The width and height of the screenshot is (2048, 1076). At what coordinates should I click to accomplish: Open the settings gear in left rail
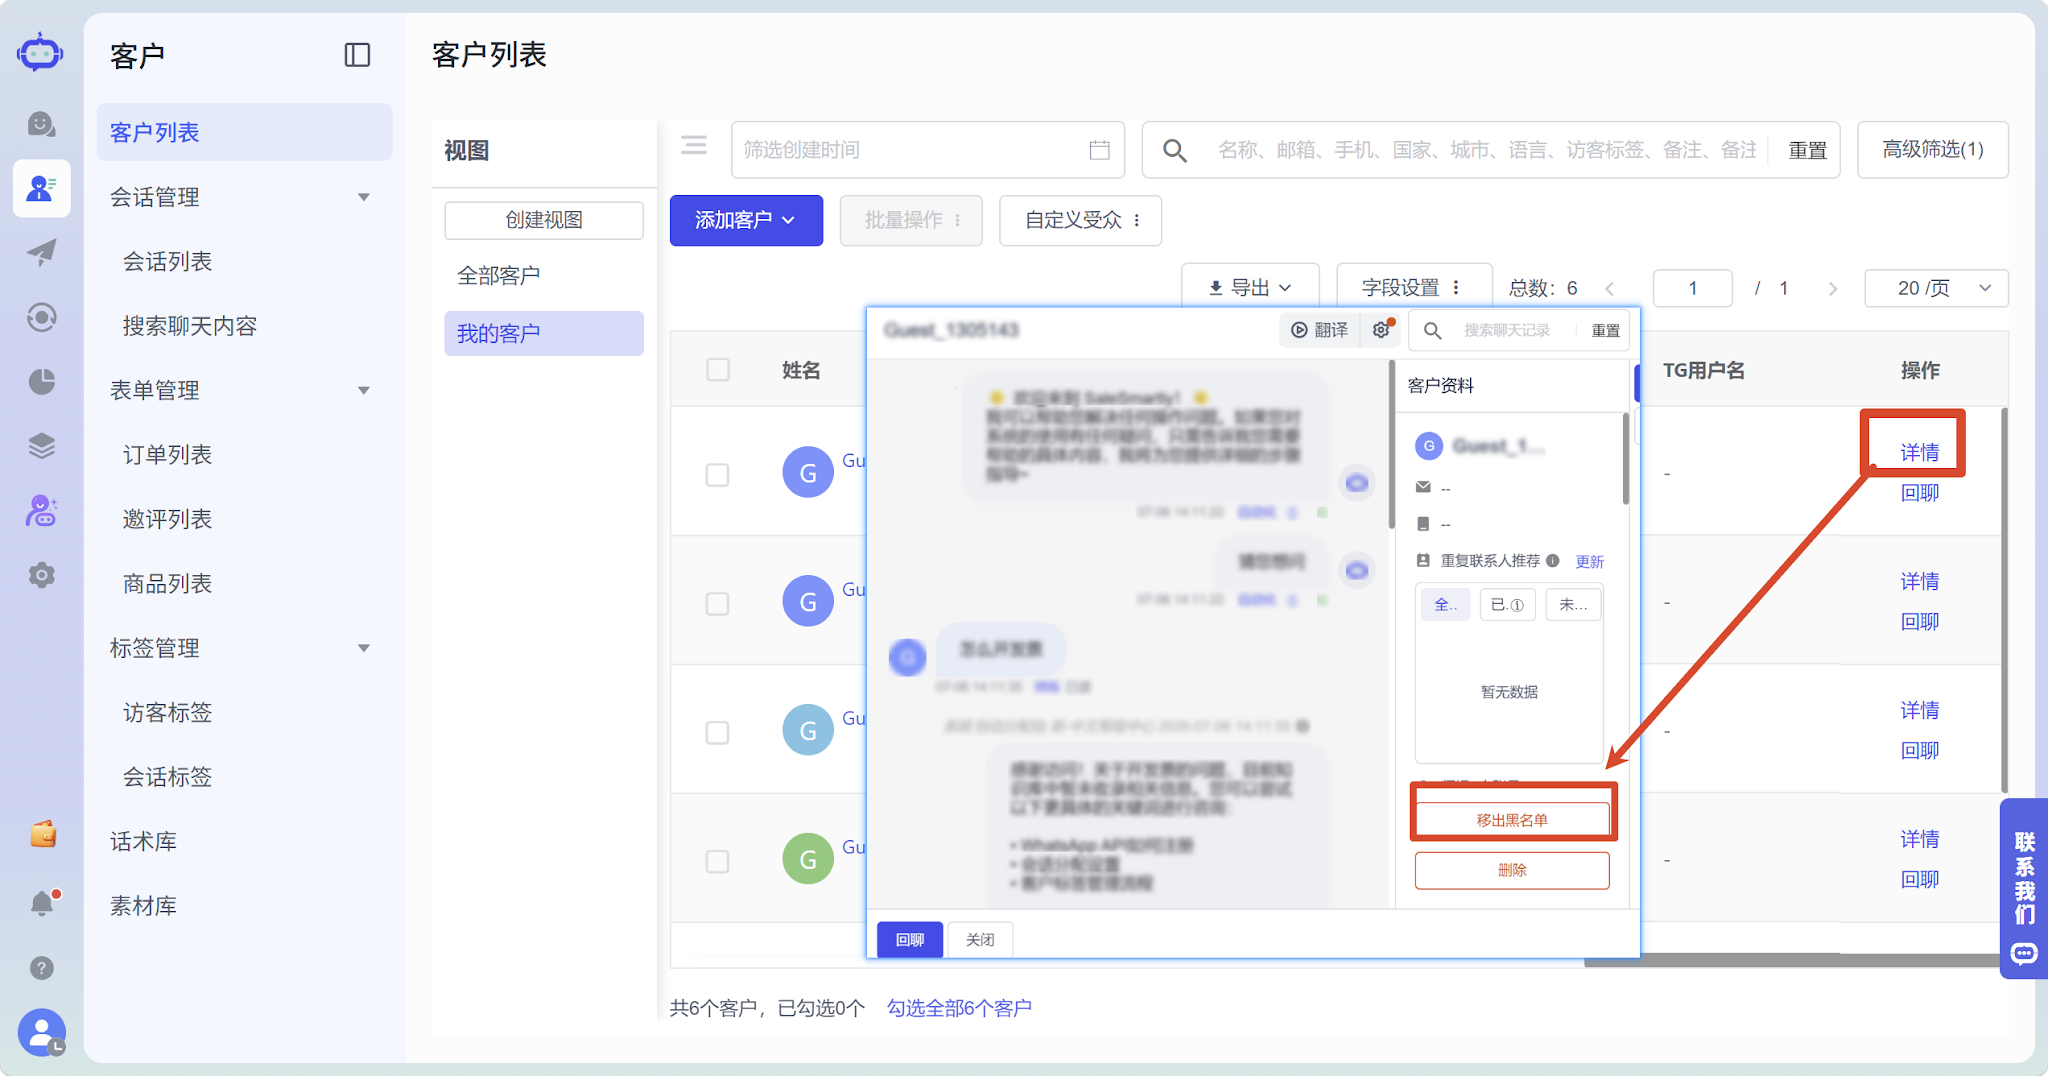[x=42, y=575]
